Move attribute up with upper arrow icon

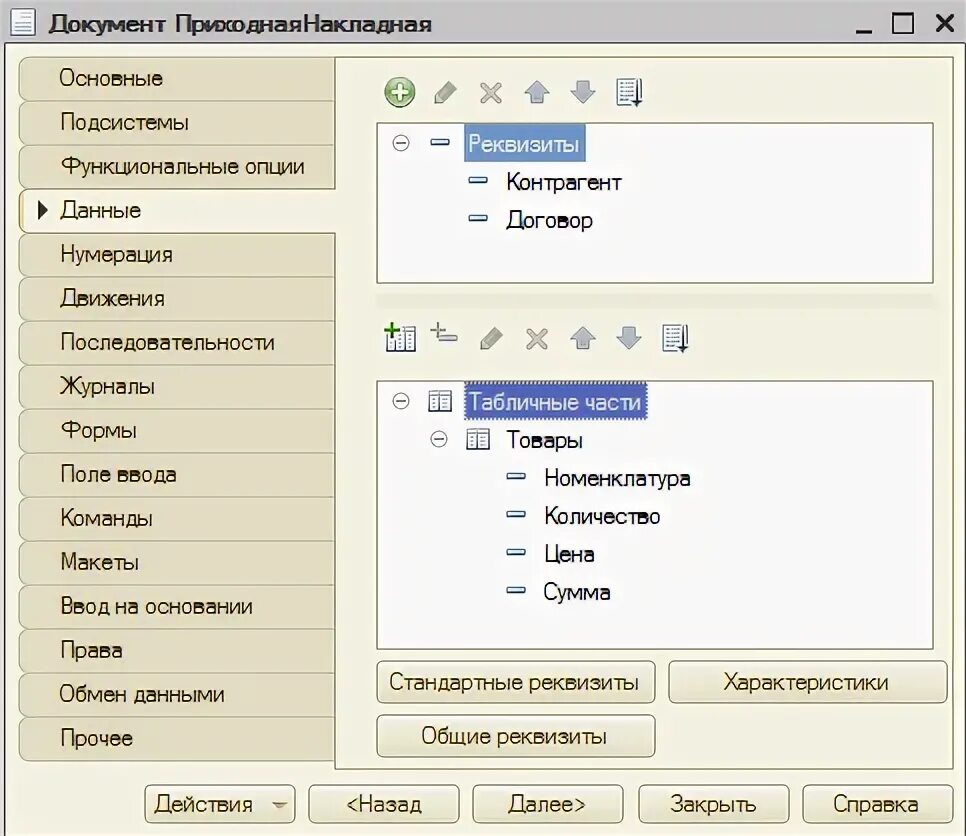pyautogui.click(x=537, y=93)
